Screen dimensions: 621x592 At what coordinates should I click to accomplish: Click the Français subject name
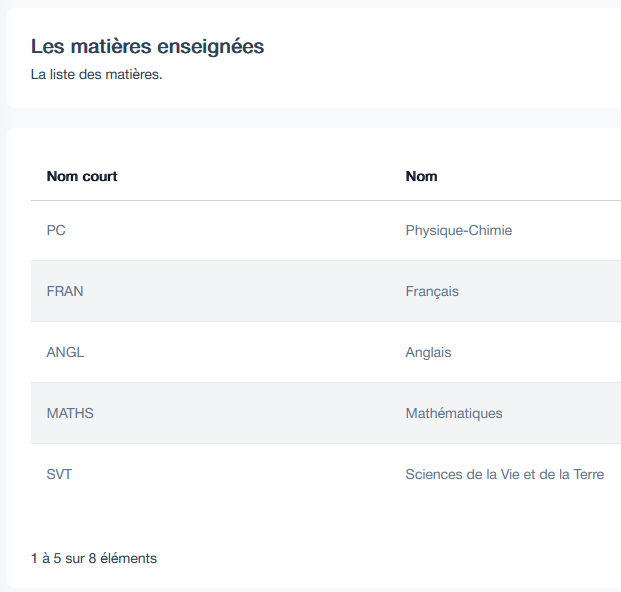pos(432,291)
